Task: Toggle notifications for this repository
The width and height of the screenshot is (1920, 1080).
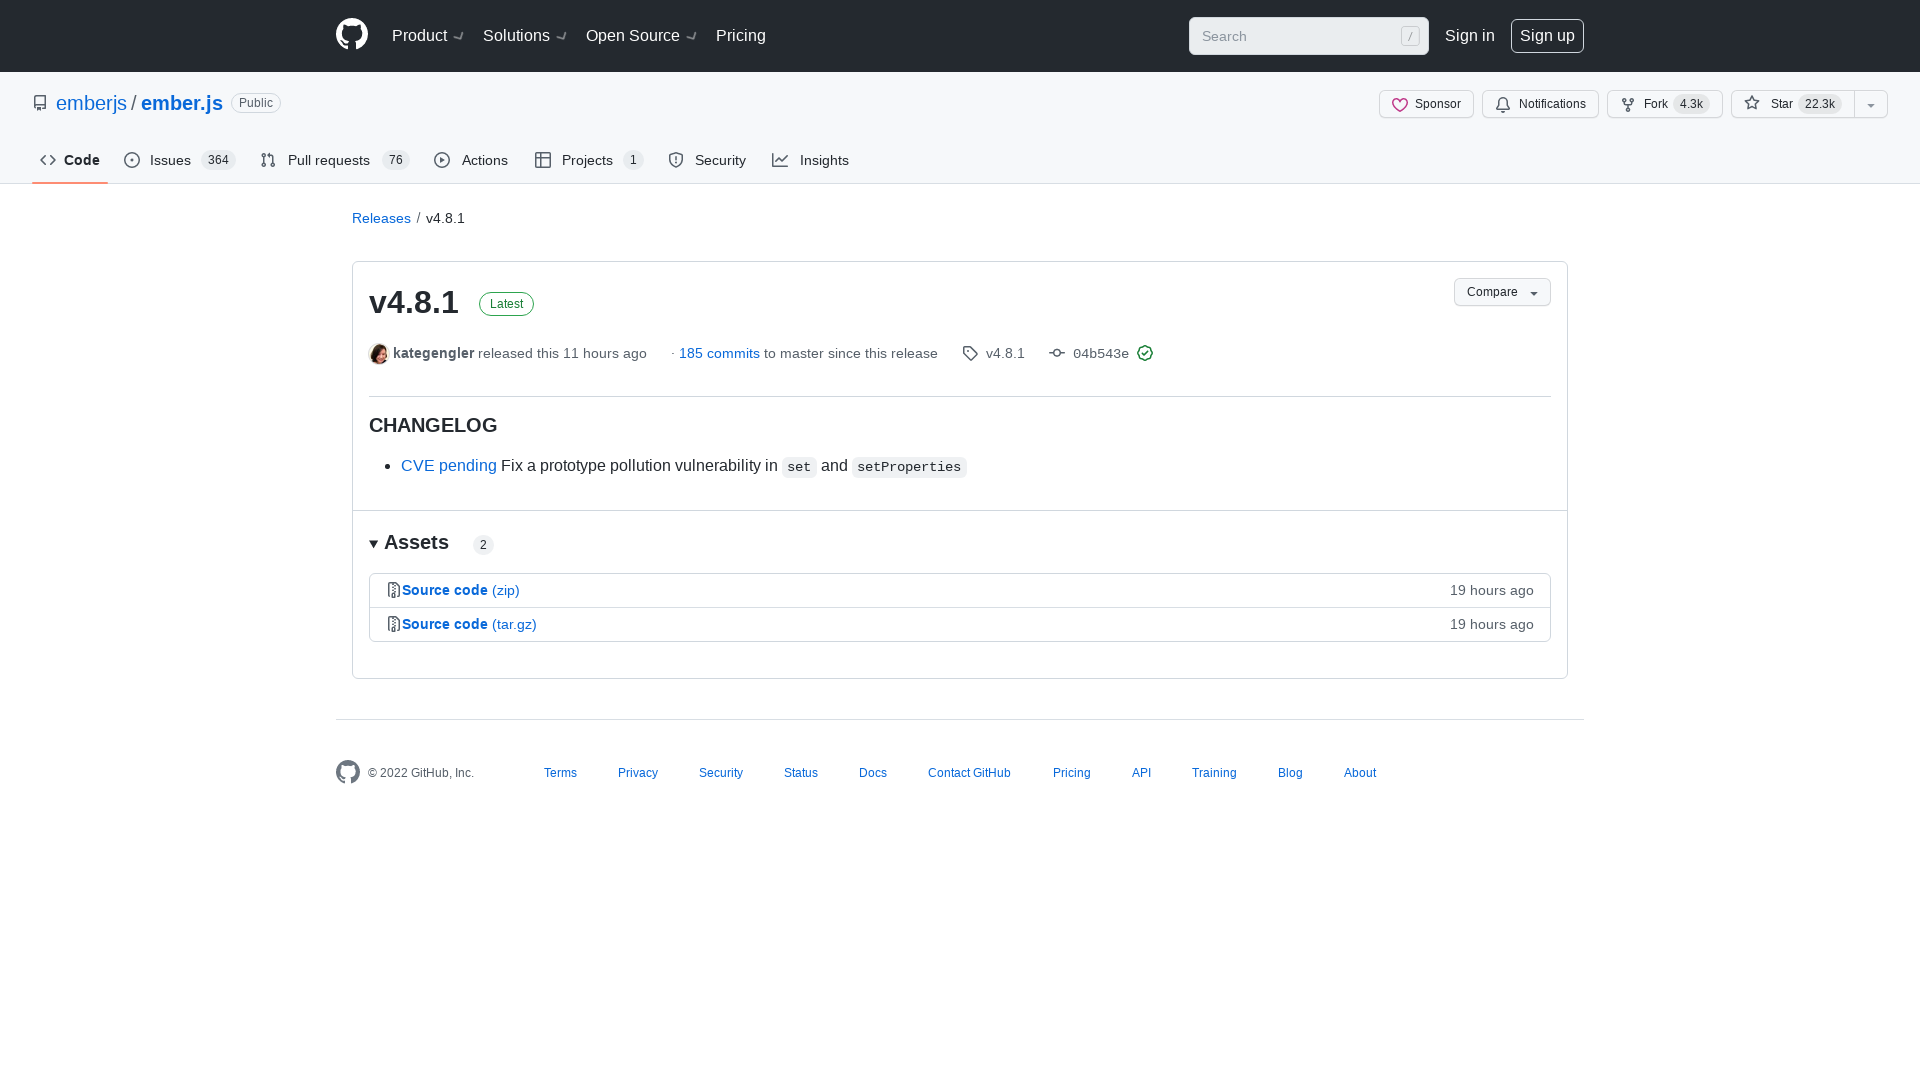Action: click(x=1540, y=104)
